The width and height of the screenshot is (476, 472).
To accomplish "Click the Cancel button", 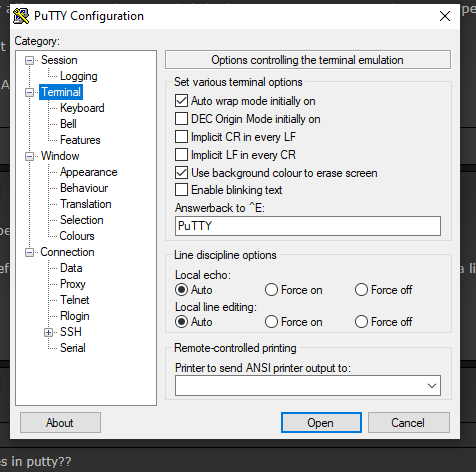I will coord(409,423).
